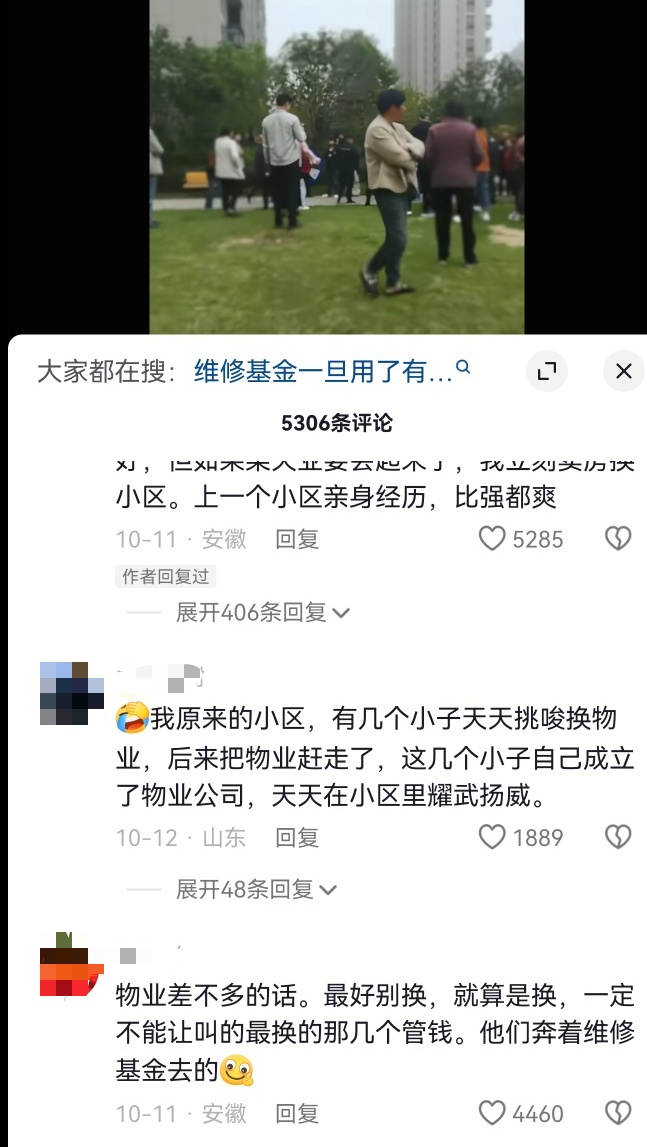
Task: Dislike the comment with 5285 likes
Action: [618, 539]
